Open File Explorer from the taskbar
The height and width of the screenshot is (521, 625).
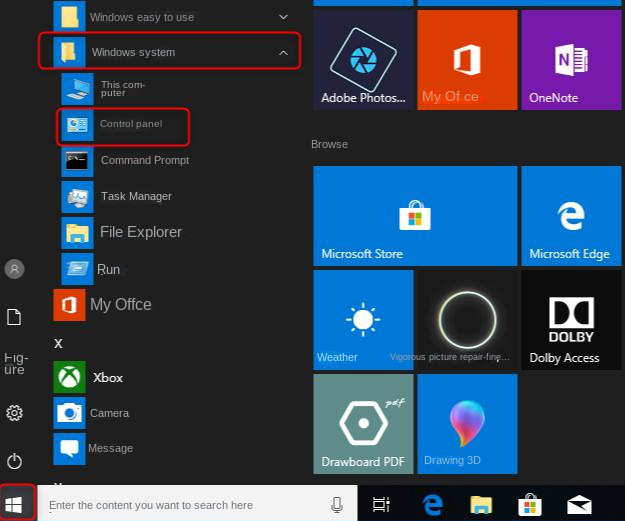tap(481, 505)
